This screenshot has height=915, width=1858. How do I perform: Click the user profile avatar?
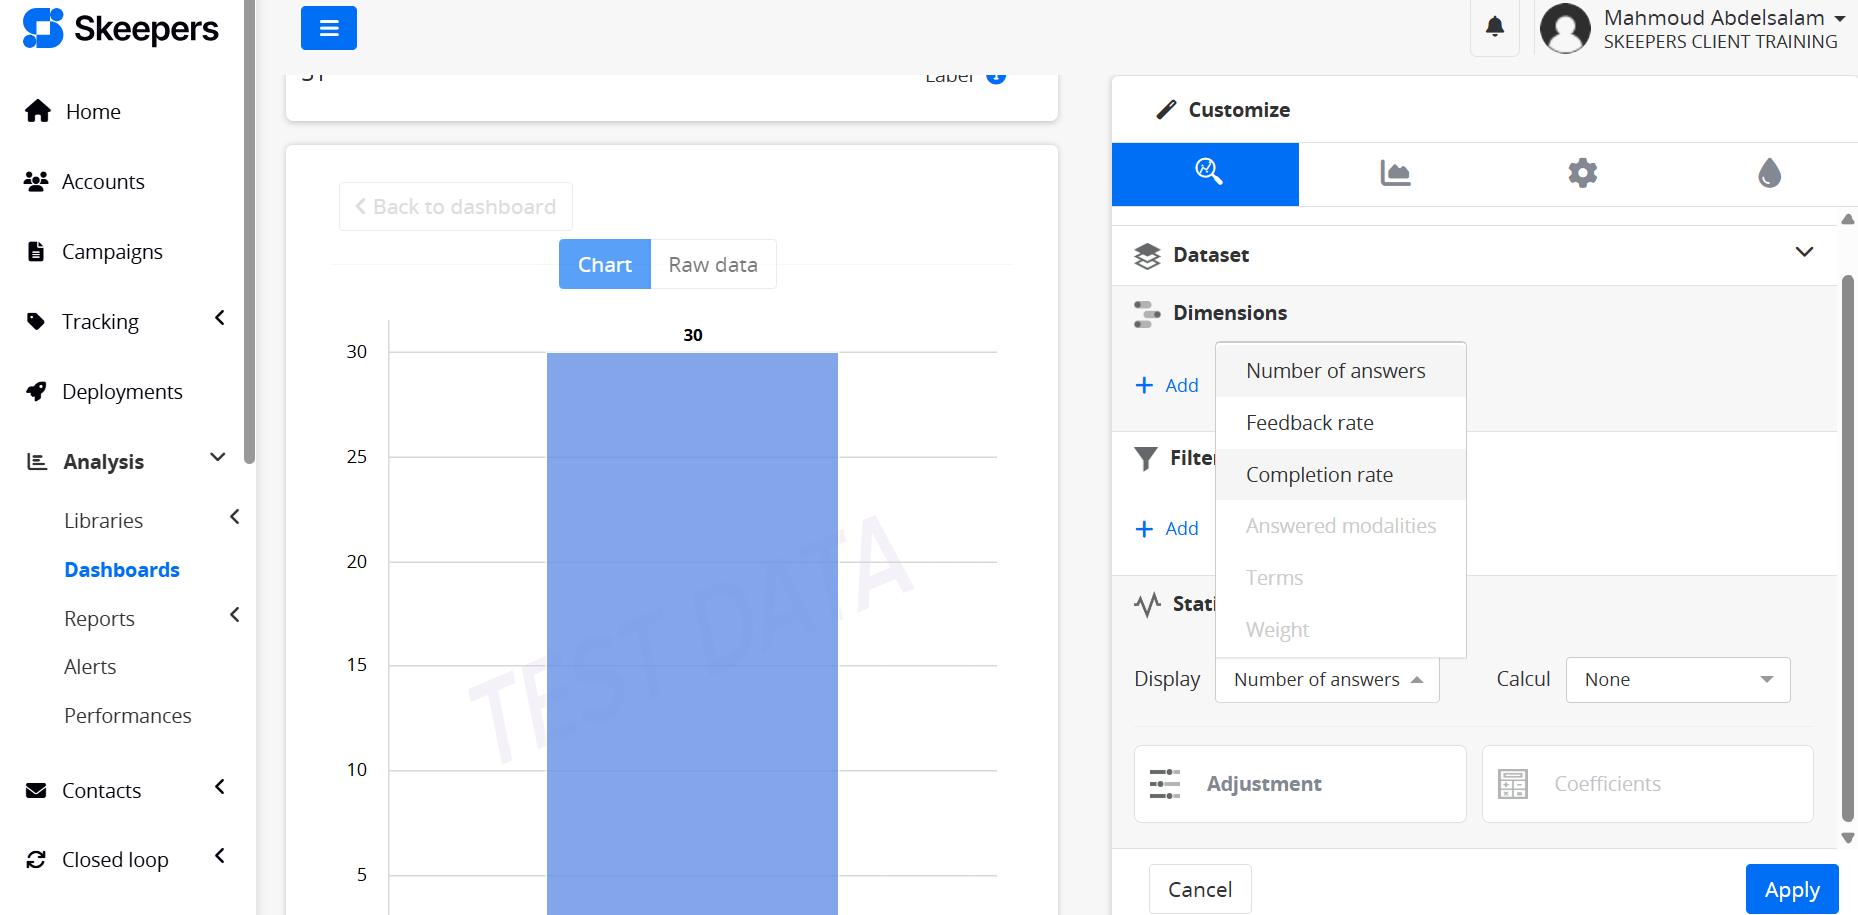[1565, 28]
